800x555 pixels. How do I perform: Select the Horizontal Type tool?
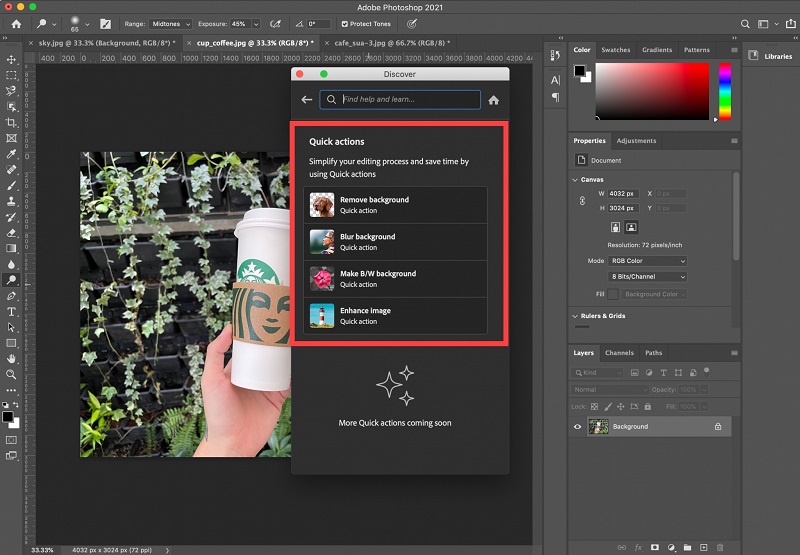pos(11,312)
